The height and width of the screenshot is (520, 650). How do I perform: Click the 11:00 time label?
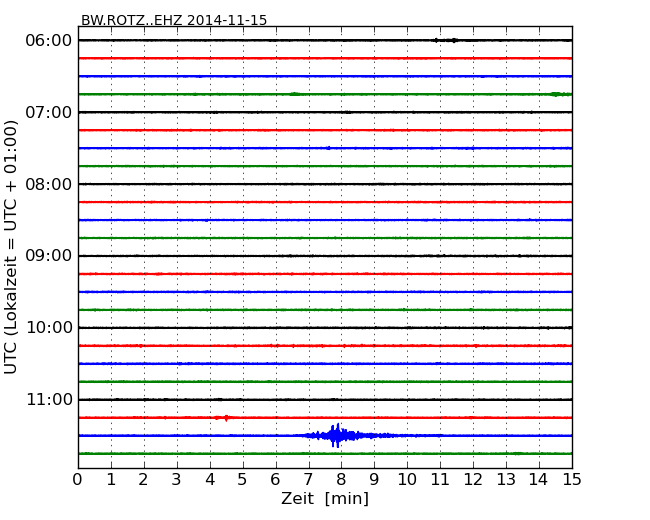(49, 399)
